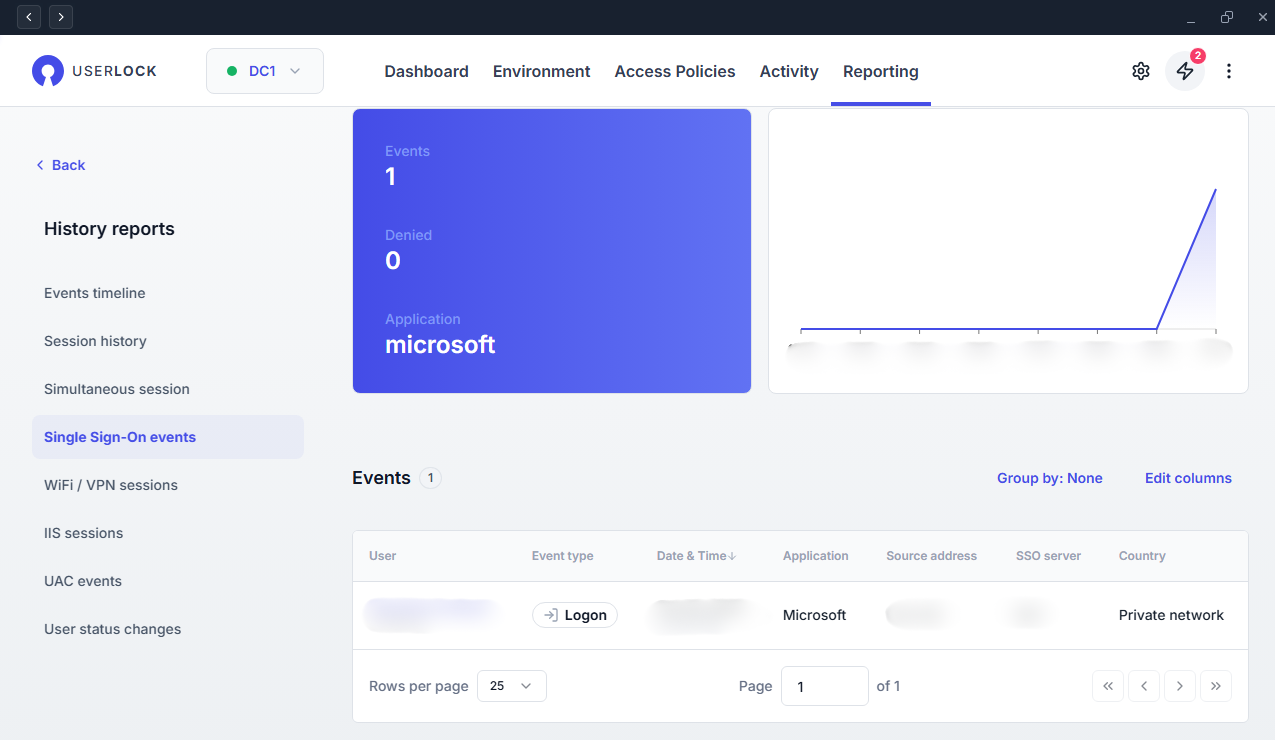Click the title bar forward arrow
Screen dimensions: 1275x740
click(x=61, y=17)
